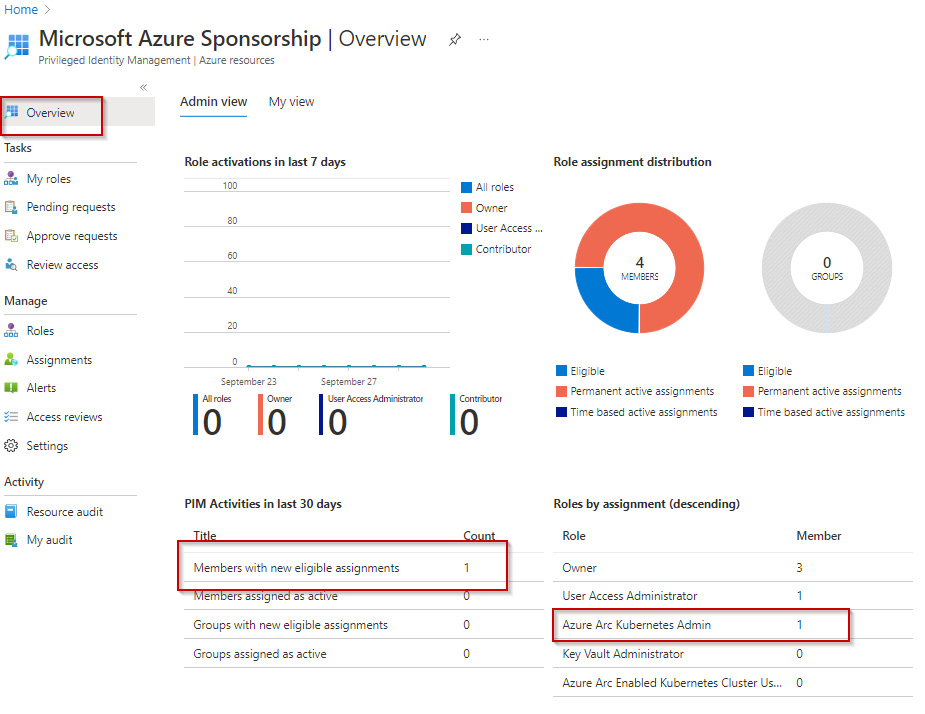Click the Title column header
Viewport: 925px width, 714px height.
(x=205, y=536)
